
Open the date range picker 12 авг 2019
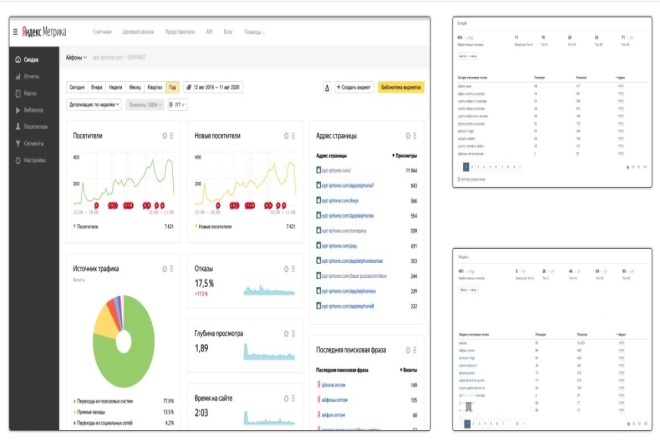pyautogui.click(x=213, y=87)
